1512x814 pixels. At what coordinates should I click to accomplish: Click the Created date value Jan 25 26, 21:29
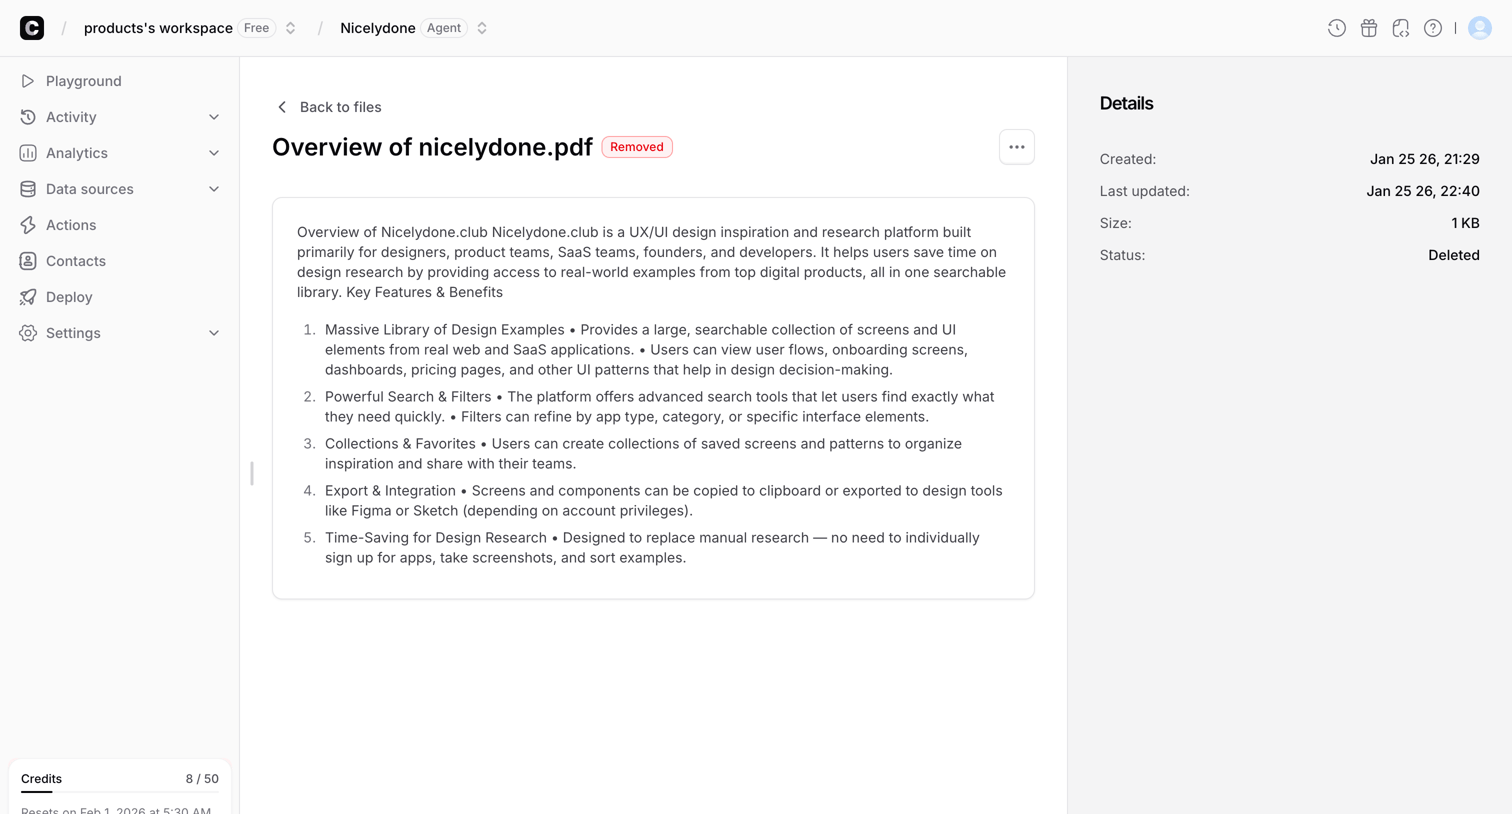pos(1424,159)
